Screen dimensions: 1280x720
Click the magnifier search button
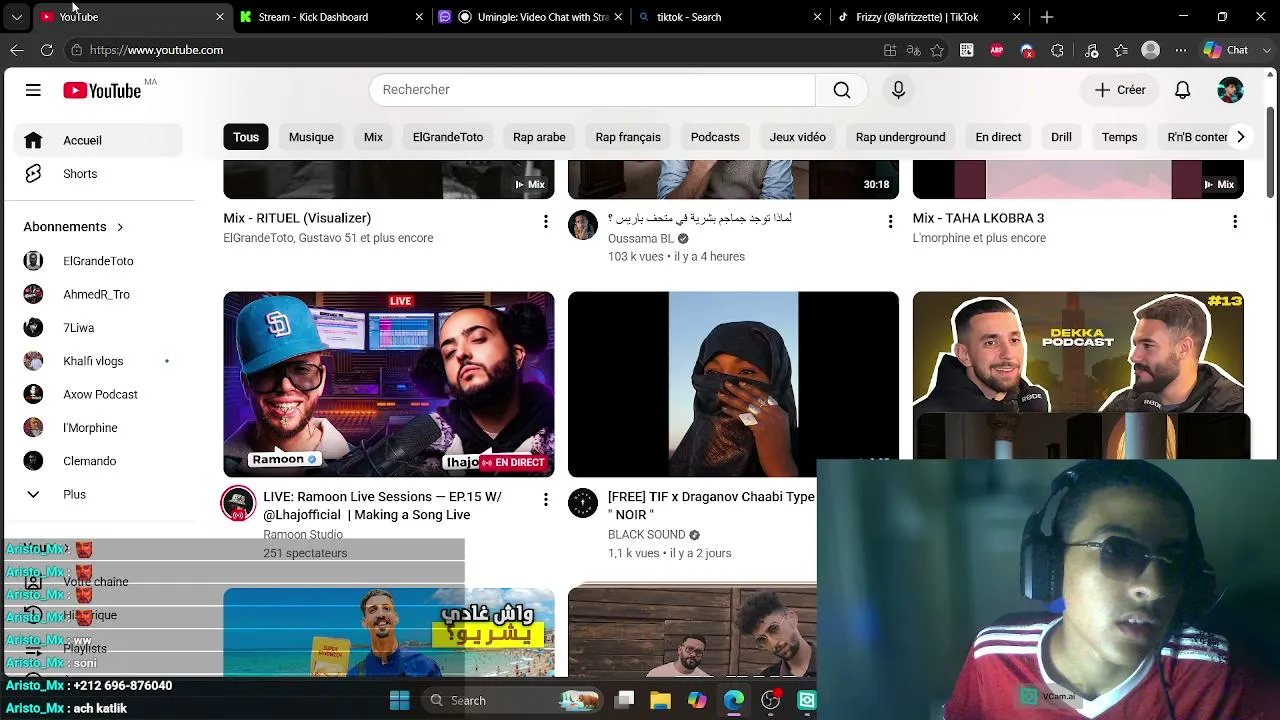click(842, 90)
